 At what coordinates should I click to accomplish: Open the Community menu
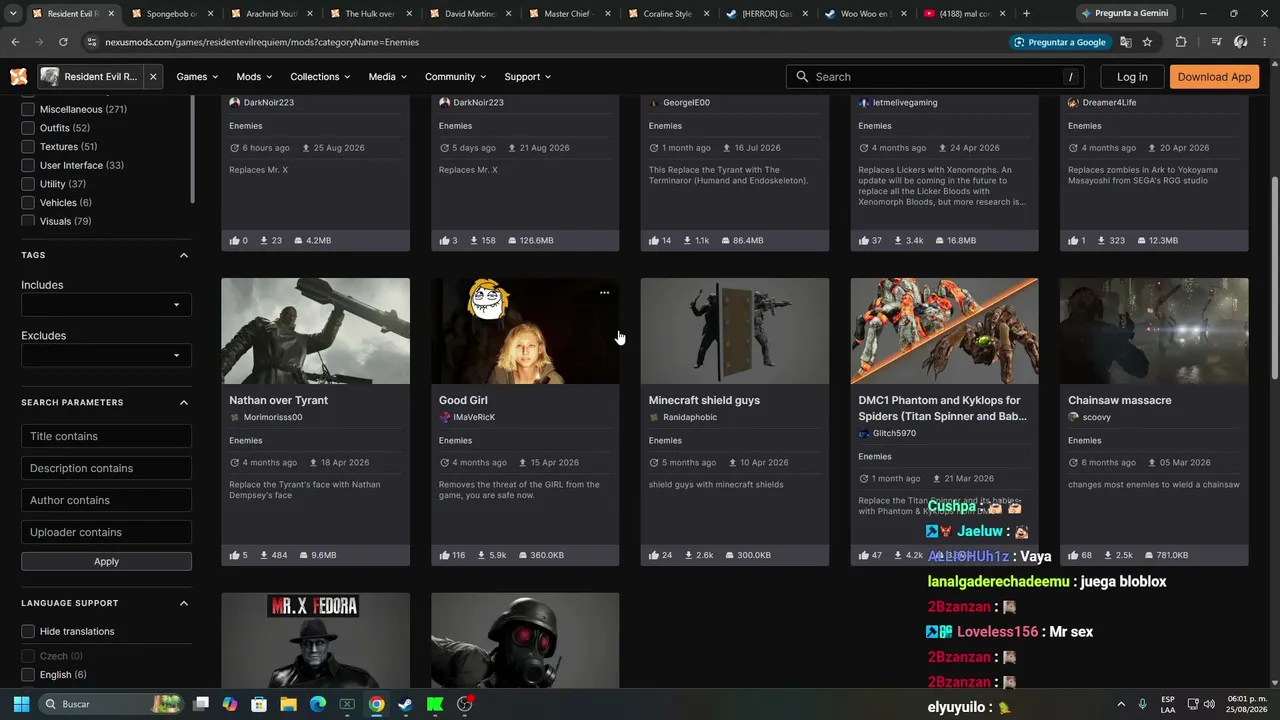point(456,77)
